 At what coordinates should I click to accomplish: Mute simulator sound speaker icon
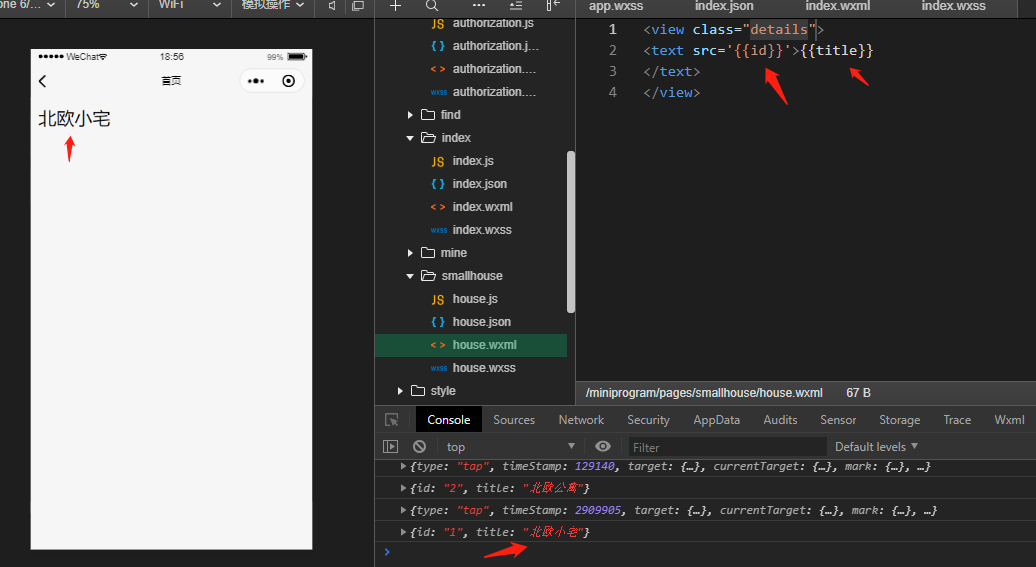coord(332,6)
